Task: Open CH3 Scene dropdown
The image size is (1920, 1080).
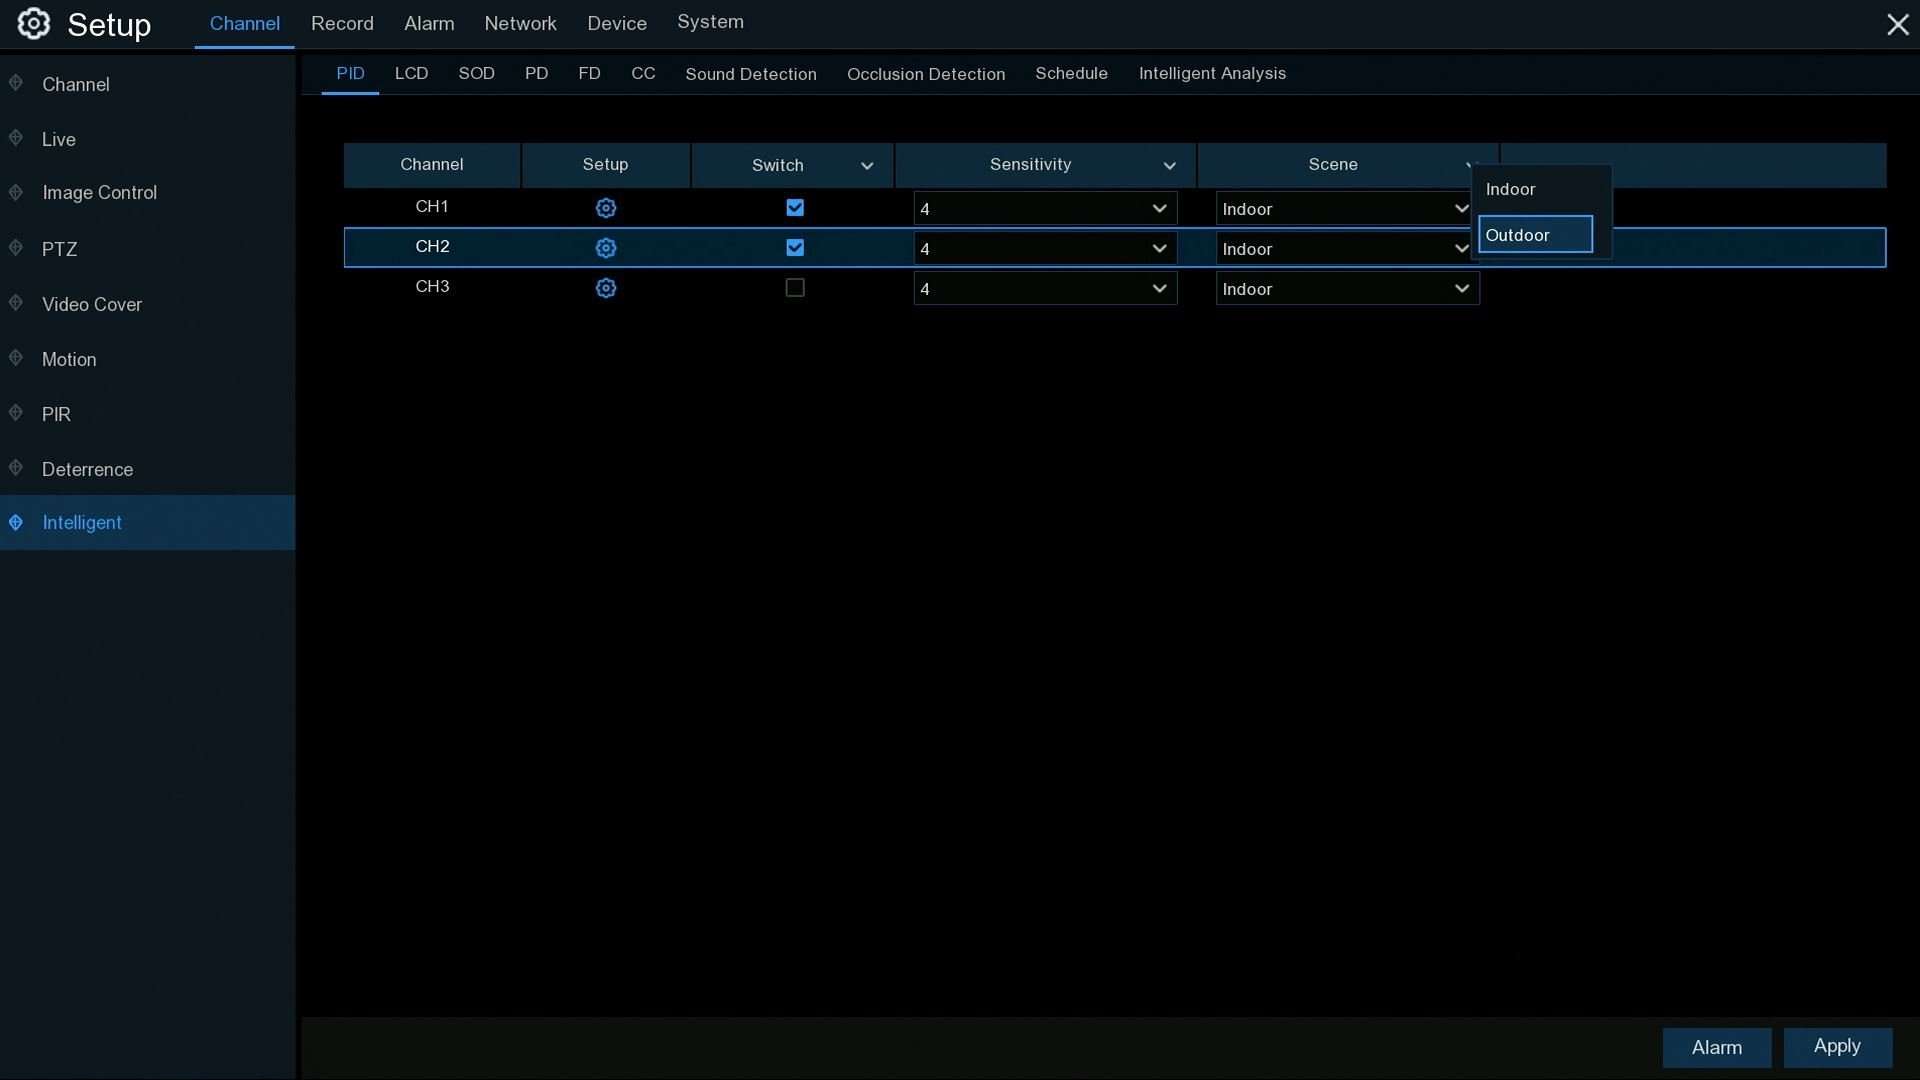Action: (x=1347, y=289)
